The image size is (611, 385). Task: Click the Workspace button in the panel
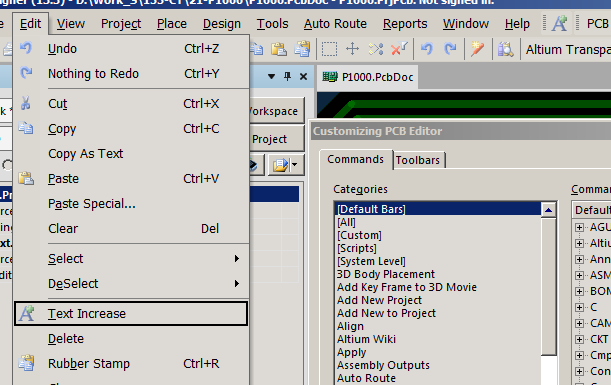[277, 111]
